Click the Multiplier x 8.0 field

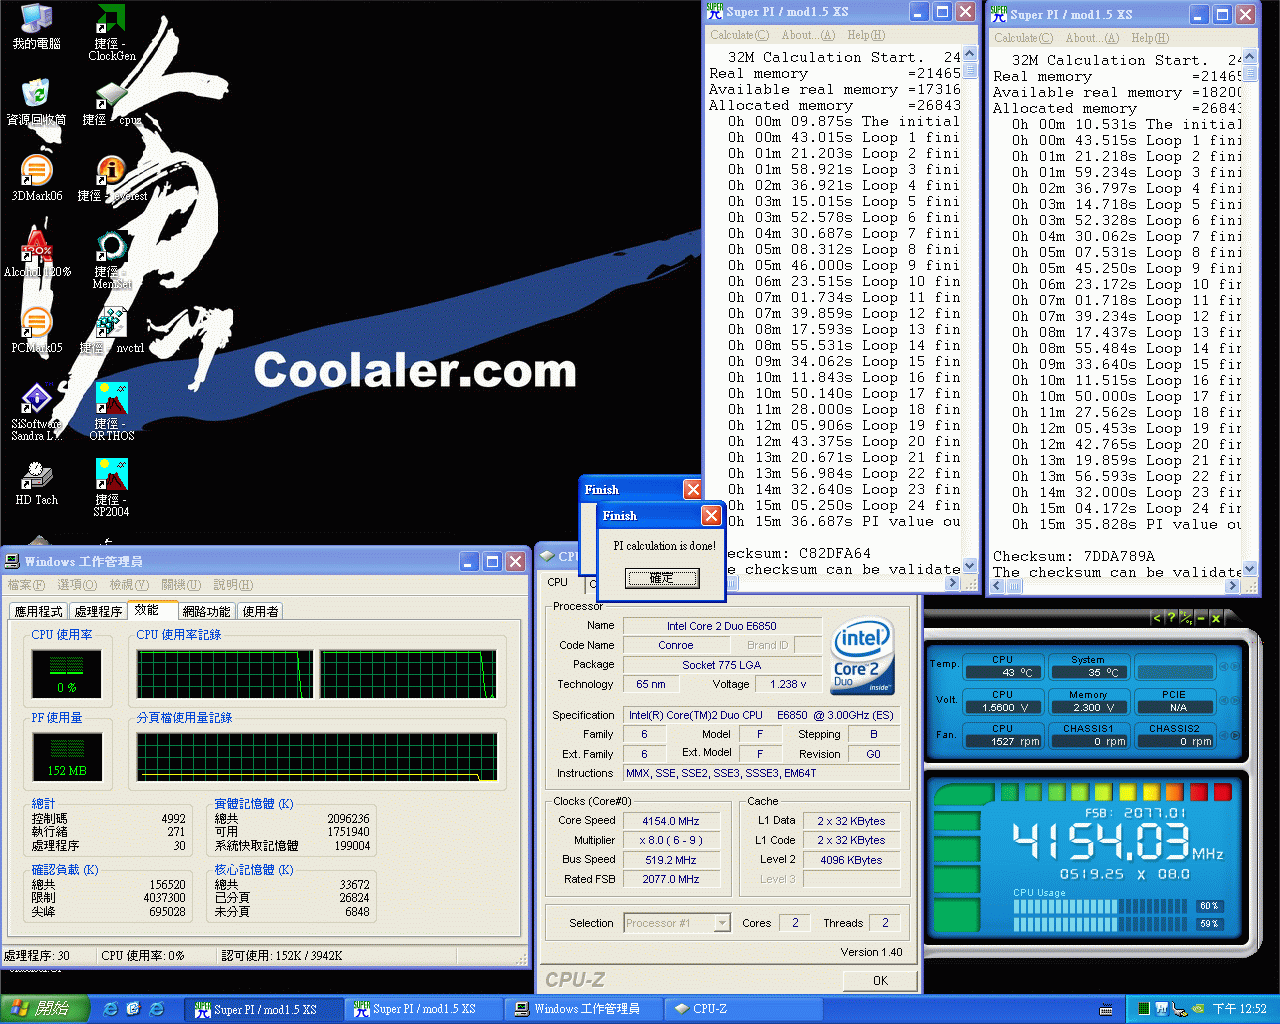click(671, 840)
